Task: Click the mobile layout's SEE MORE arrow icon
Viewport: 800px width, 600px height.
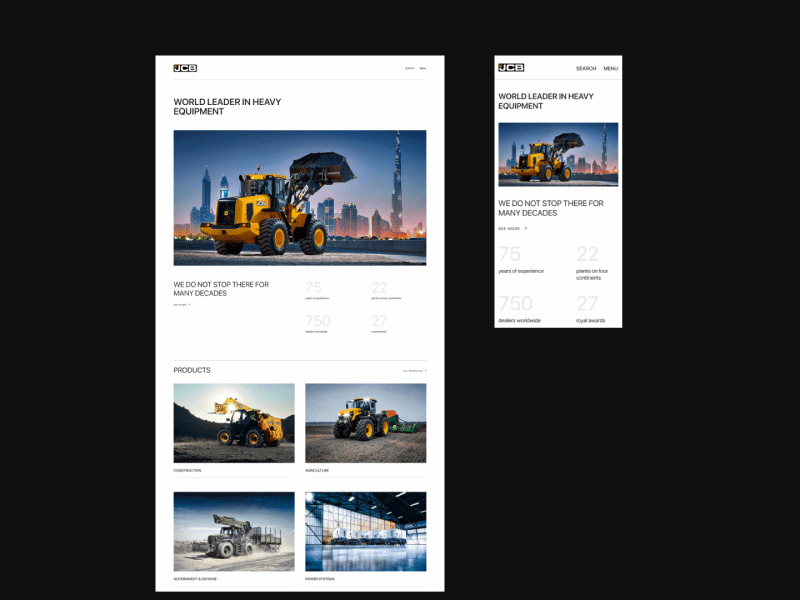Action: [525, 228]
